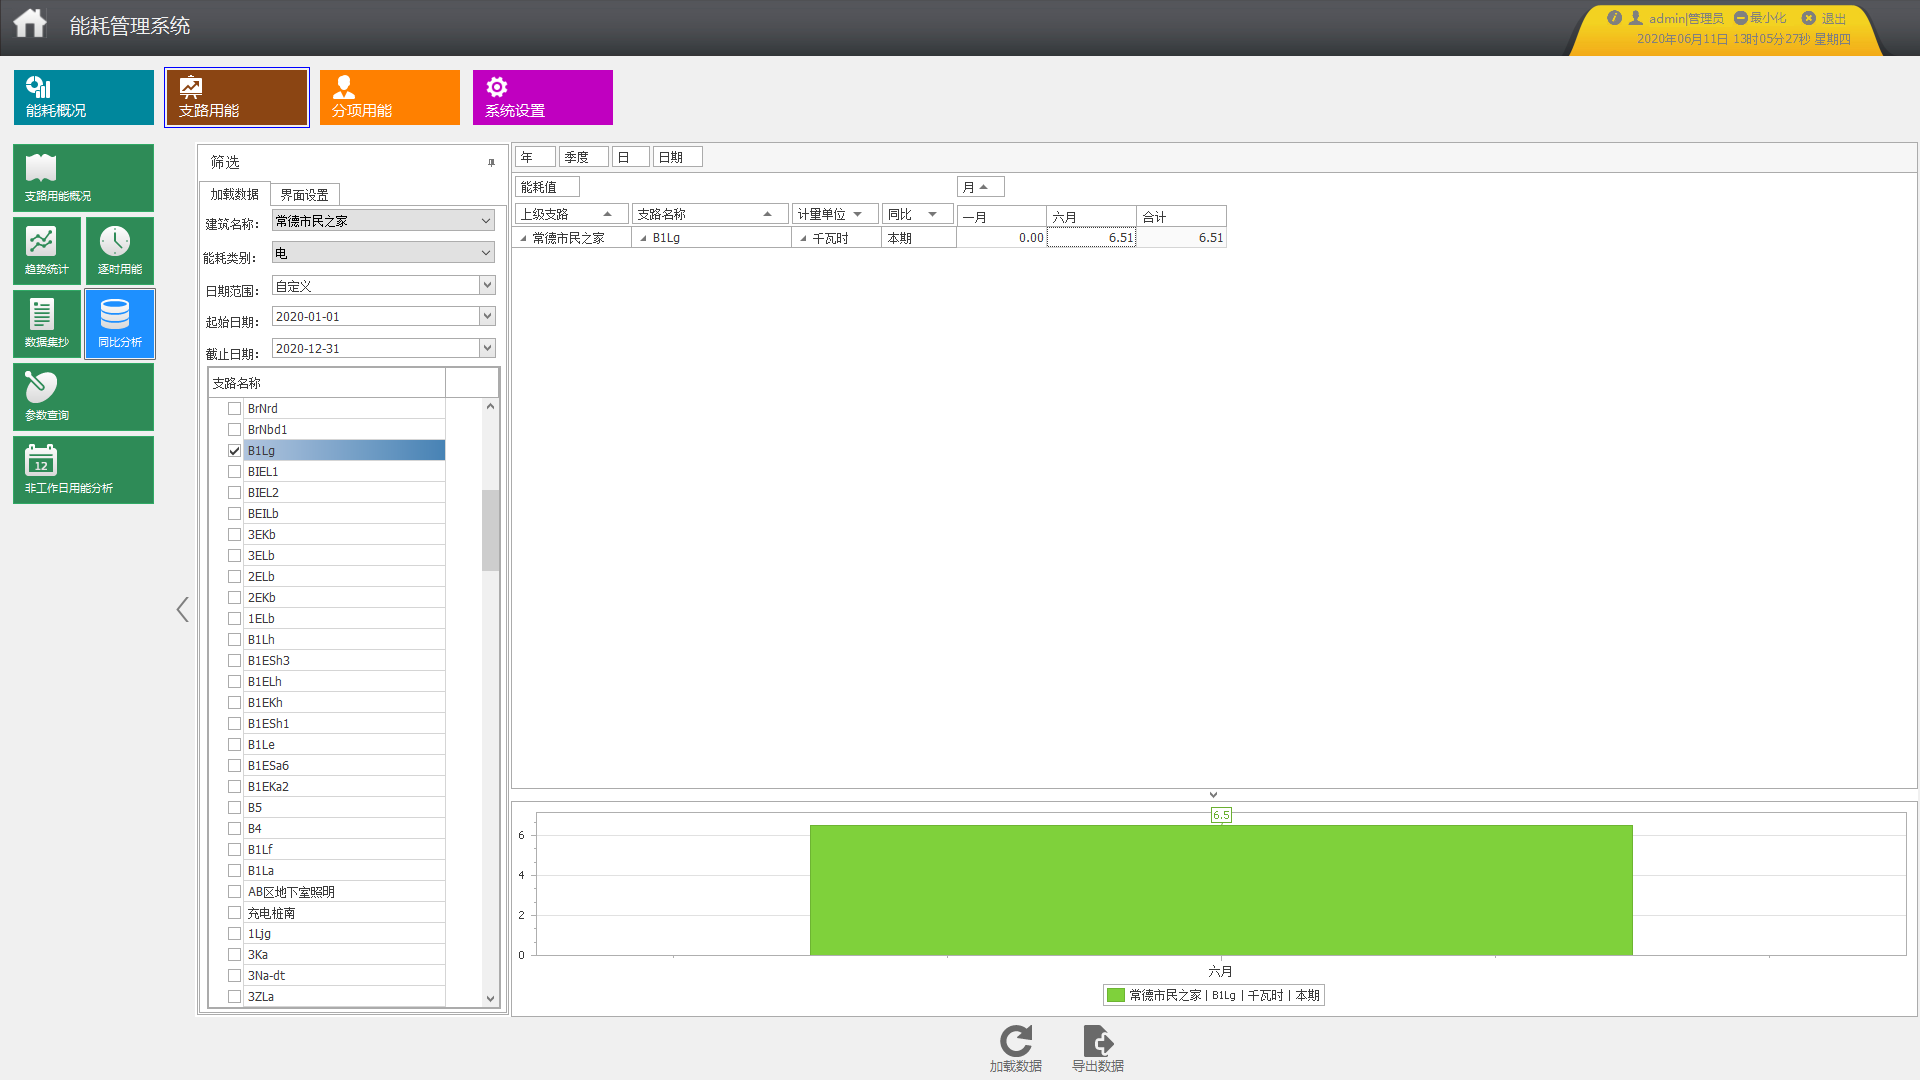The width and height of the screenshot is (1920, 1080).
Task: Click the green legend swatch for B1Lg
Action: pyautogui.click(x=1116, y=995)
